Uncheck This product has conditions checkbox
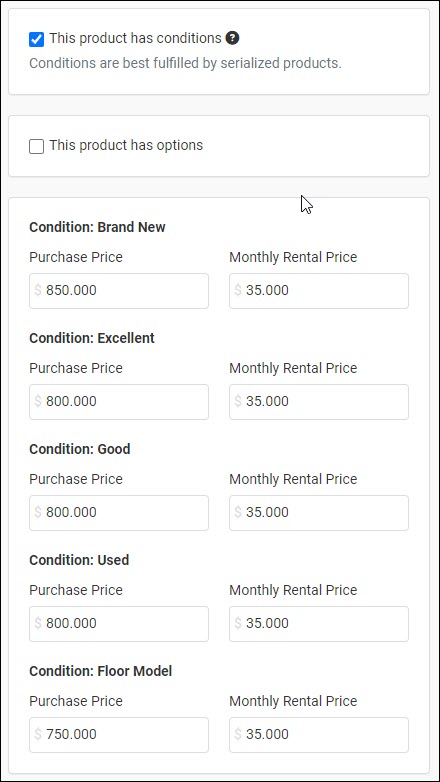 36,39
